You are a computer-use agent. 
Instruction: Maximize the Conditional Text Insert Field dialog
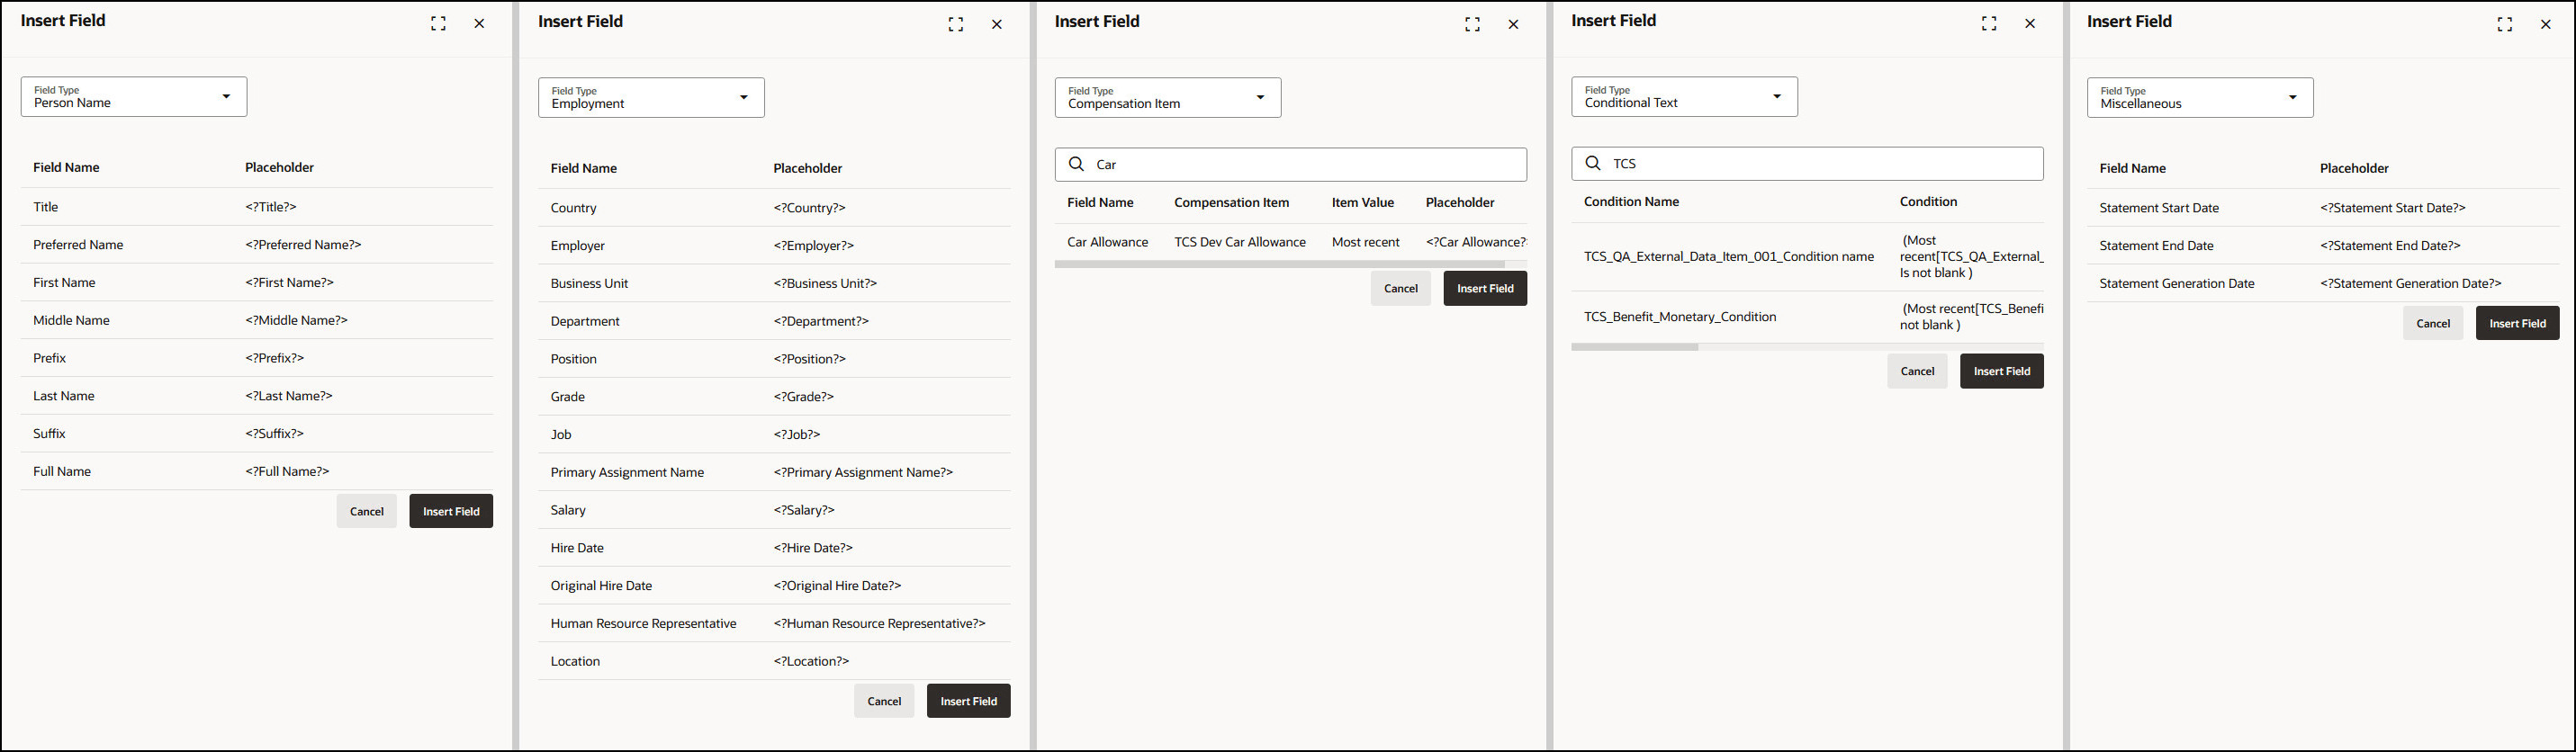tap(1989, 24)
